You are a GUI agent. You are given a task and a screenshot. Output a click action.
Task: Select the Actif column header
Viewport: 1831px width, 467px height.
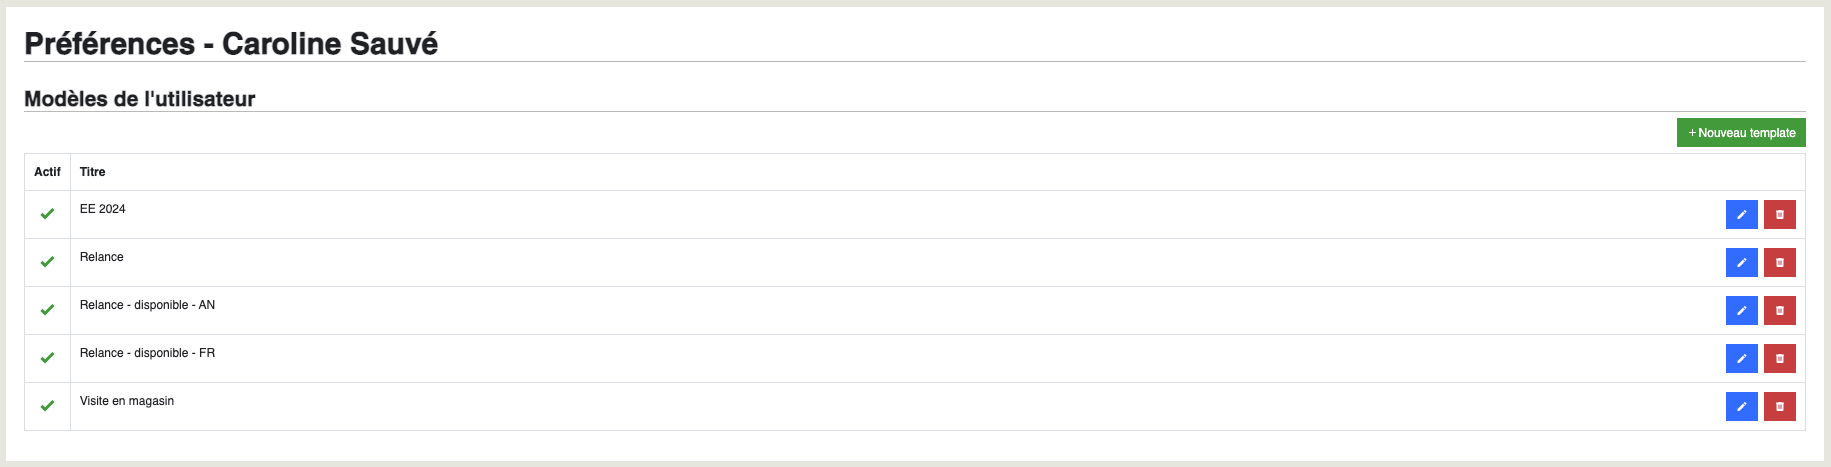[x=47, y=172]
